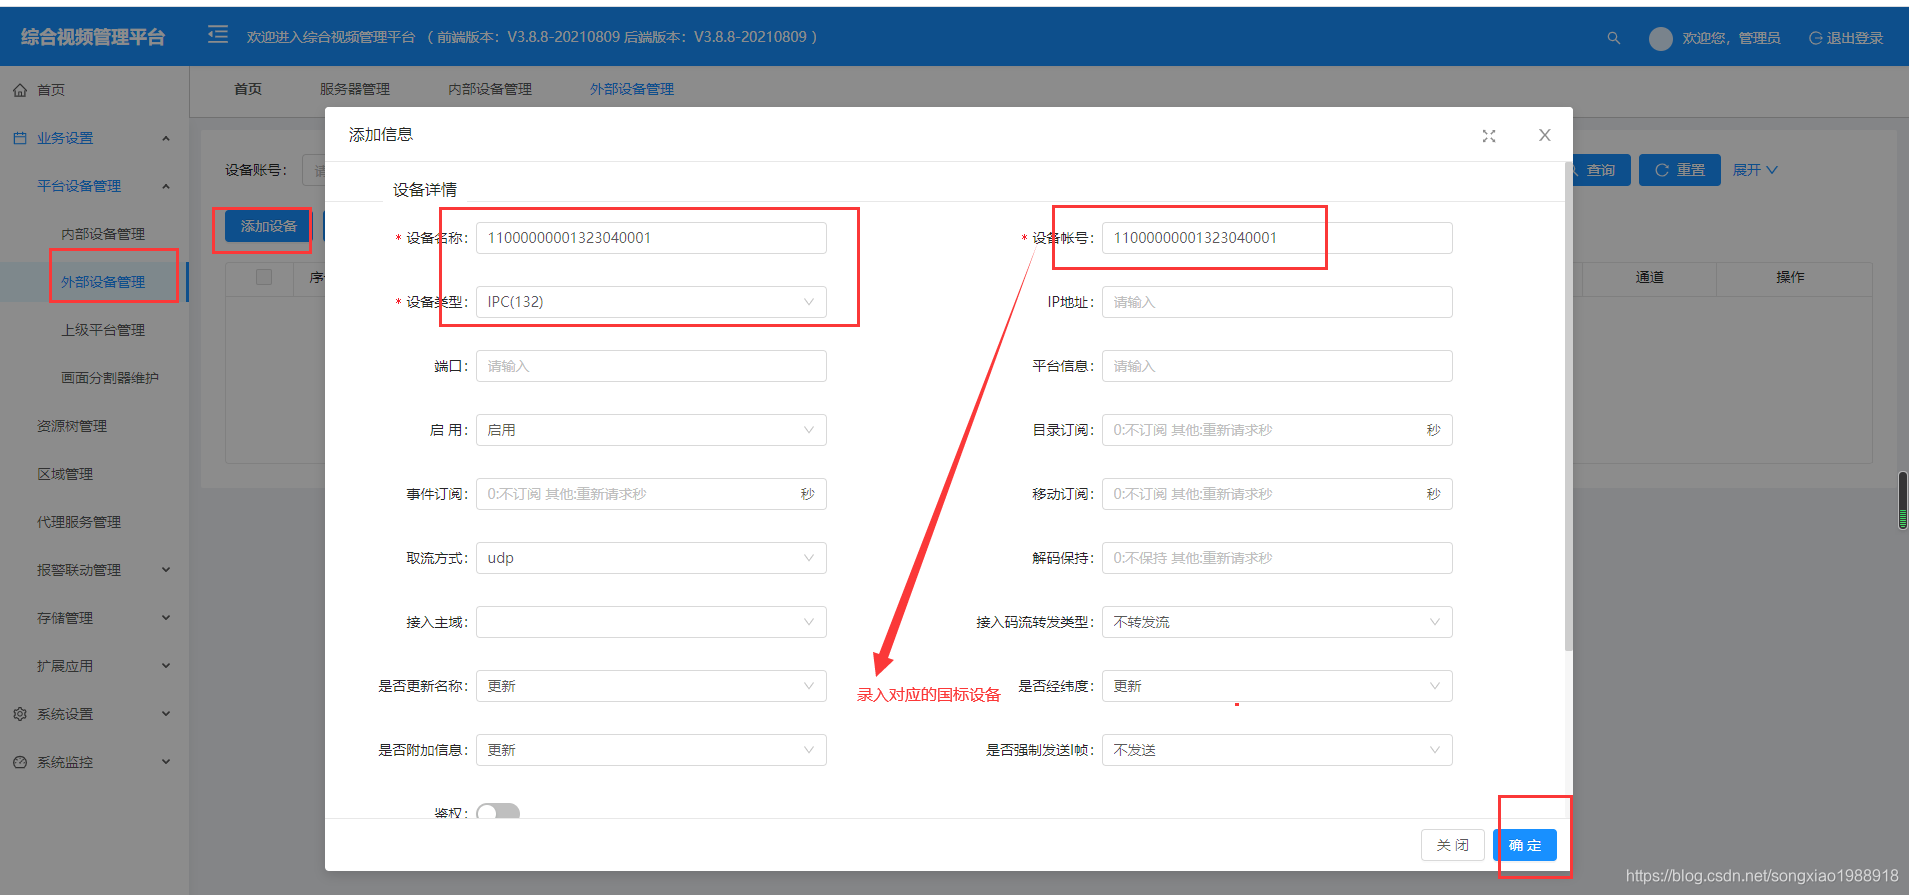
Task: Click the 查询 search button
Action: 1600,170
